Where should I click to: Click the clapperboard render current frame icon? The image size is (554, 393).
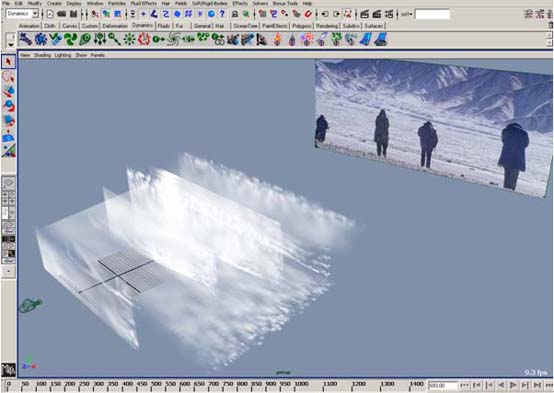click(365, 14)
